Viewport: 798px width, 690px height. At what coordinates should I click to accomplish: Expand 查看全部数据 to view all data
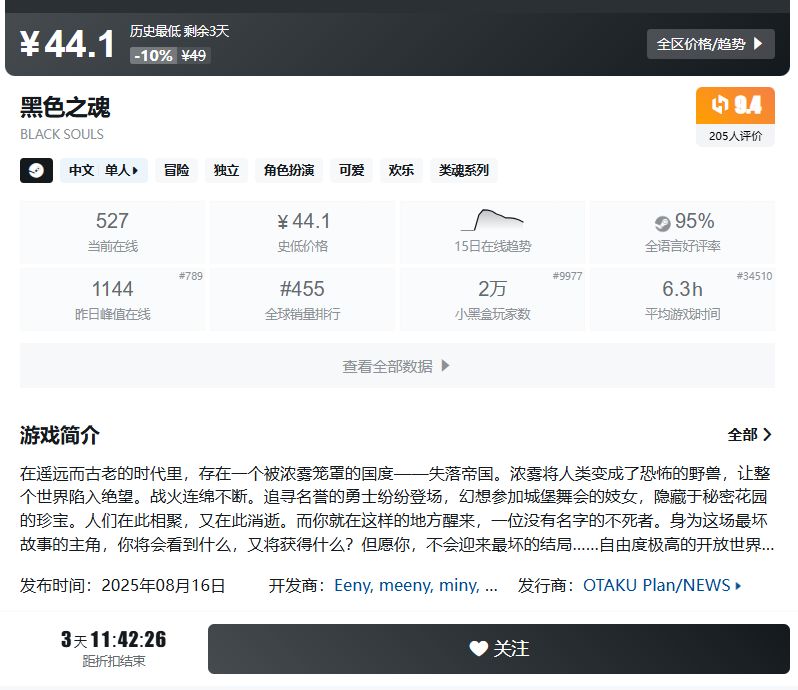(x=397, y=366)
